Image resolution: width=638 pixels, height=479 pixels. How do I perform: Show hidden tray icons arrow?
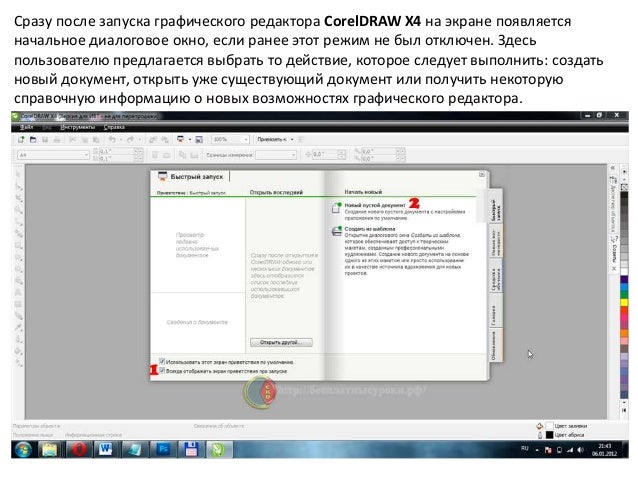[537, 450]
